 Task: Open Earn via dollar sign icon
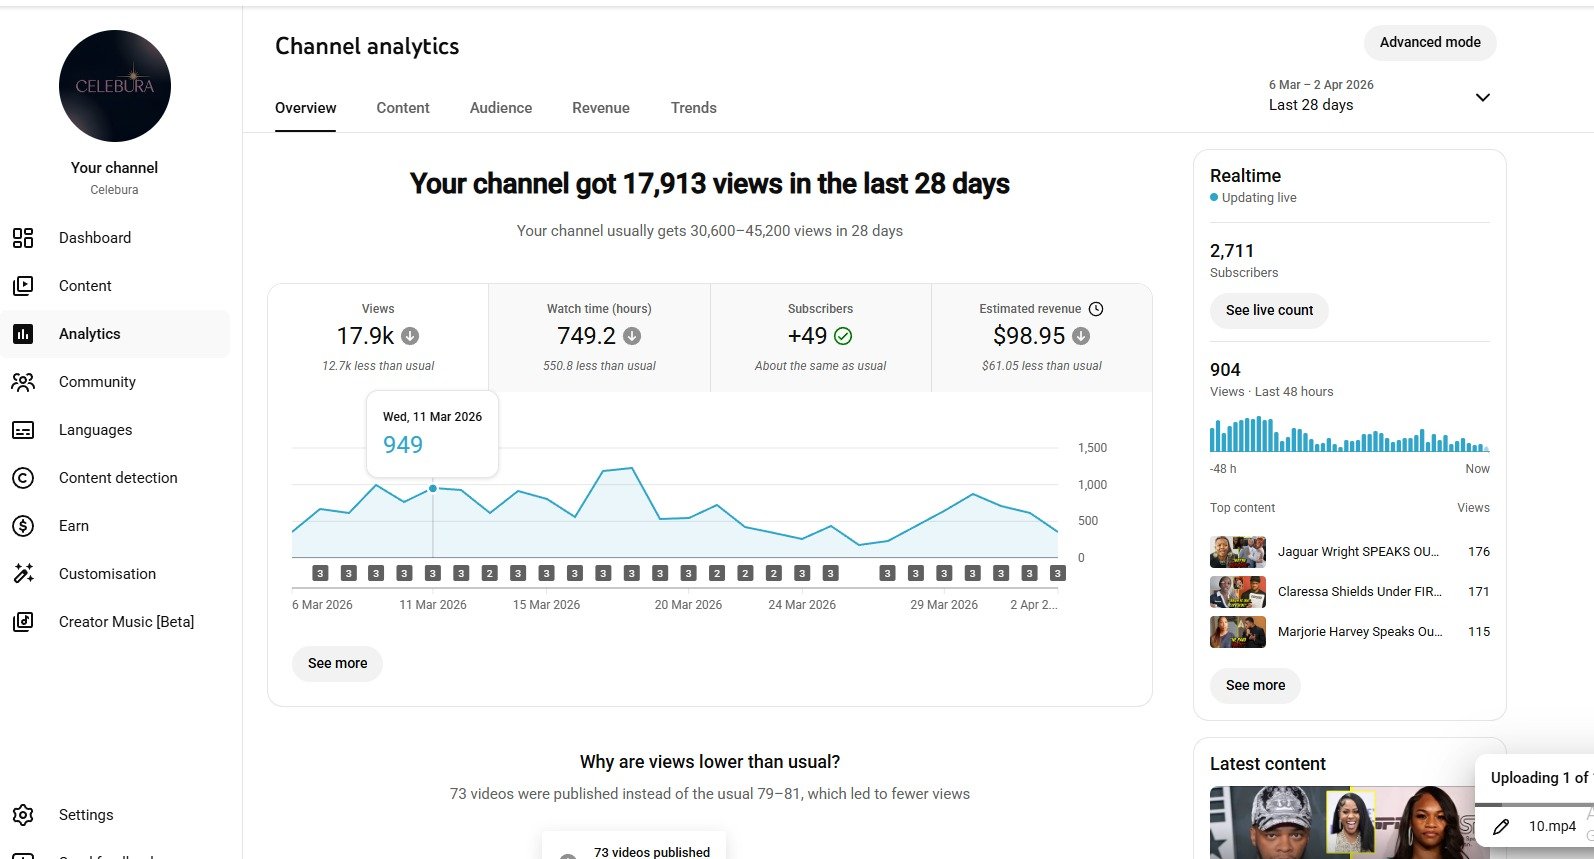[x=23, y=526]
